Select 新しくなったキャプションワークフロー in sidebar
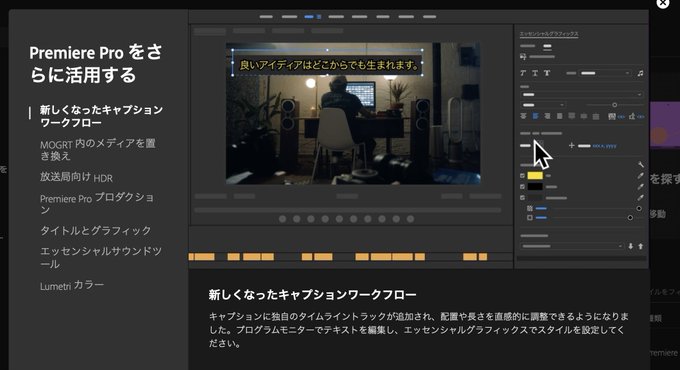 pyautogui.click(x=101, y=116)
